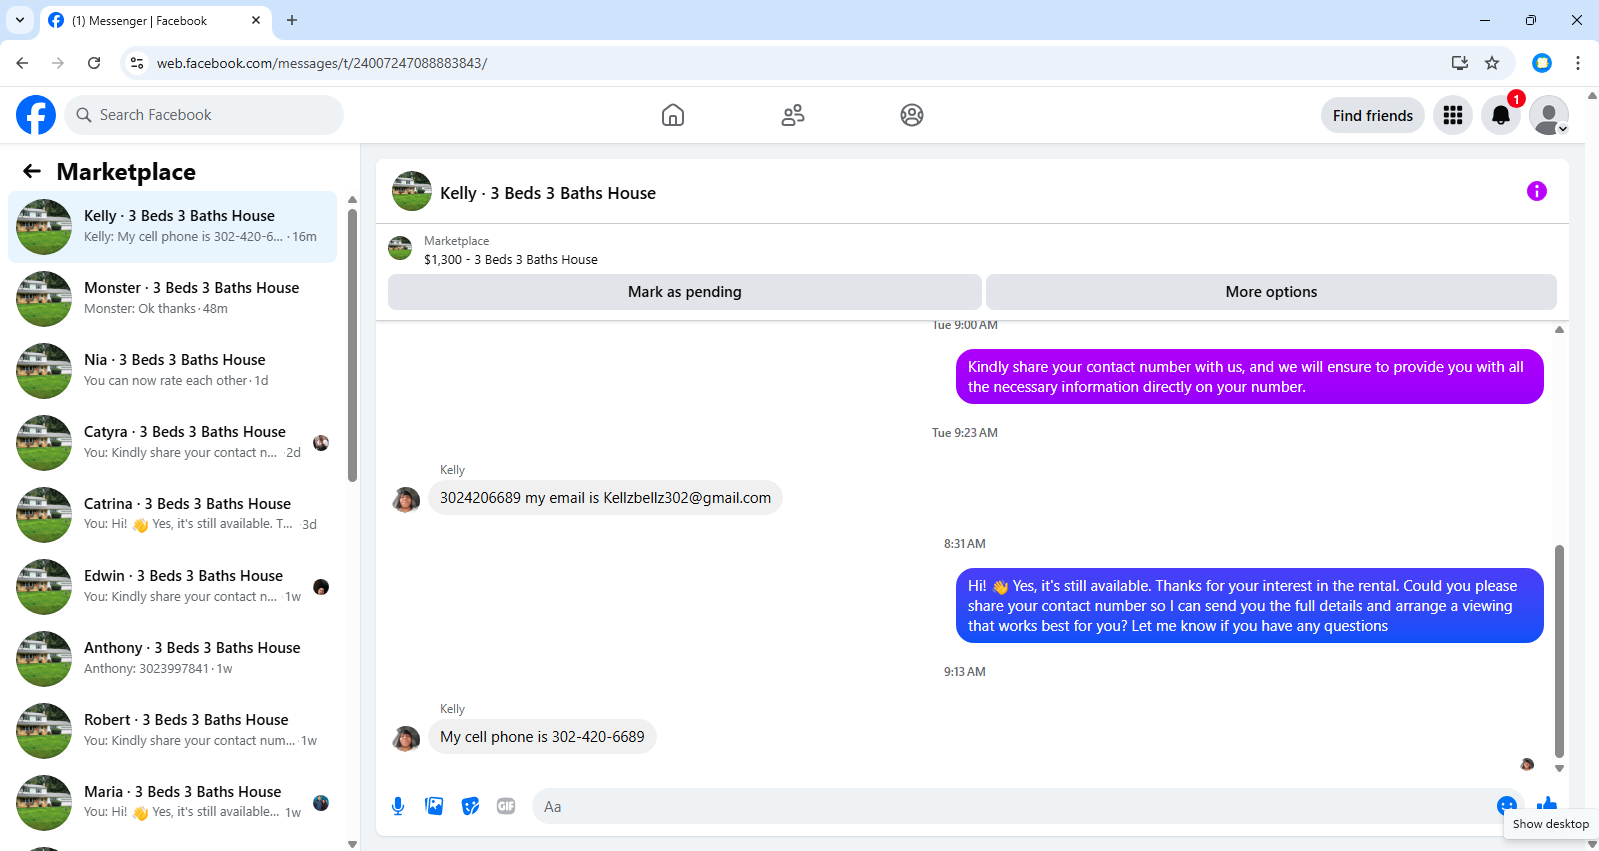Open the Nia conversation
The height and width of the screenshot is (851, 1599).
tap(172, 371)
